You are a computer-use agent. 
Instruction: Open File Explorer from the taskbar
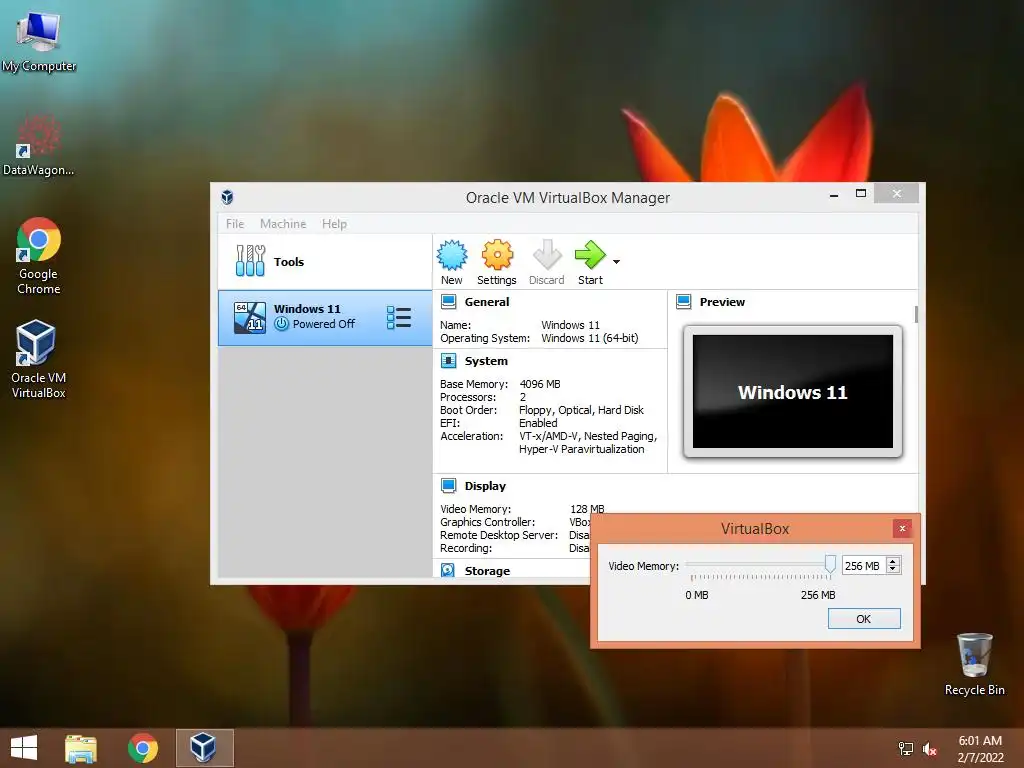(x=81, y=748)
